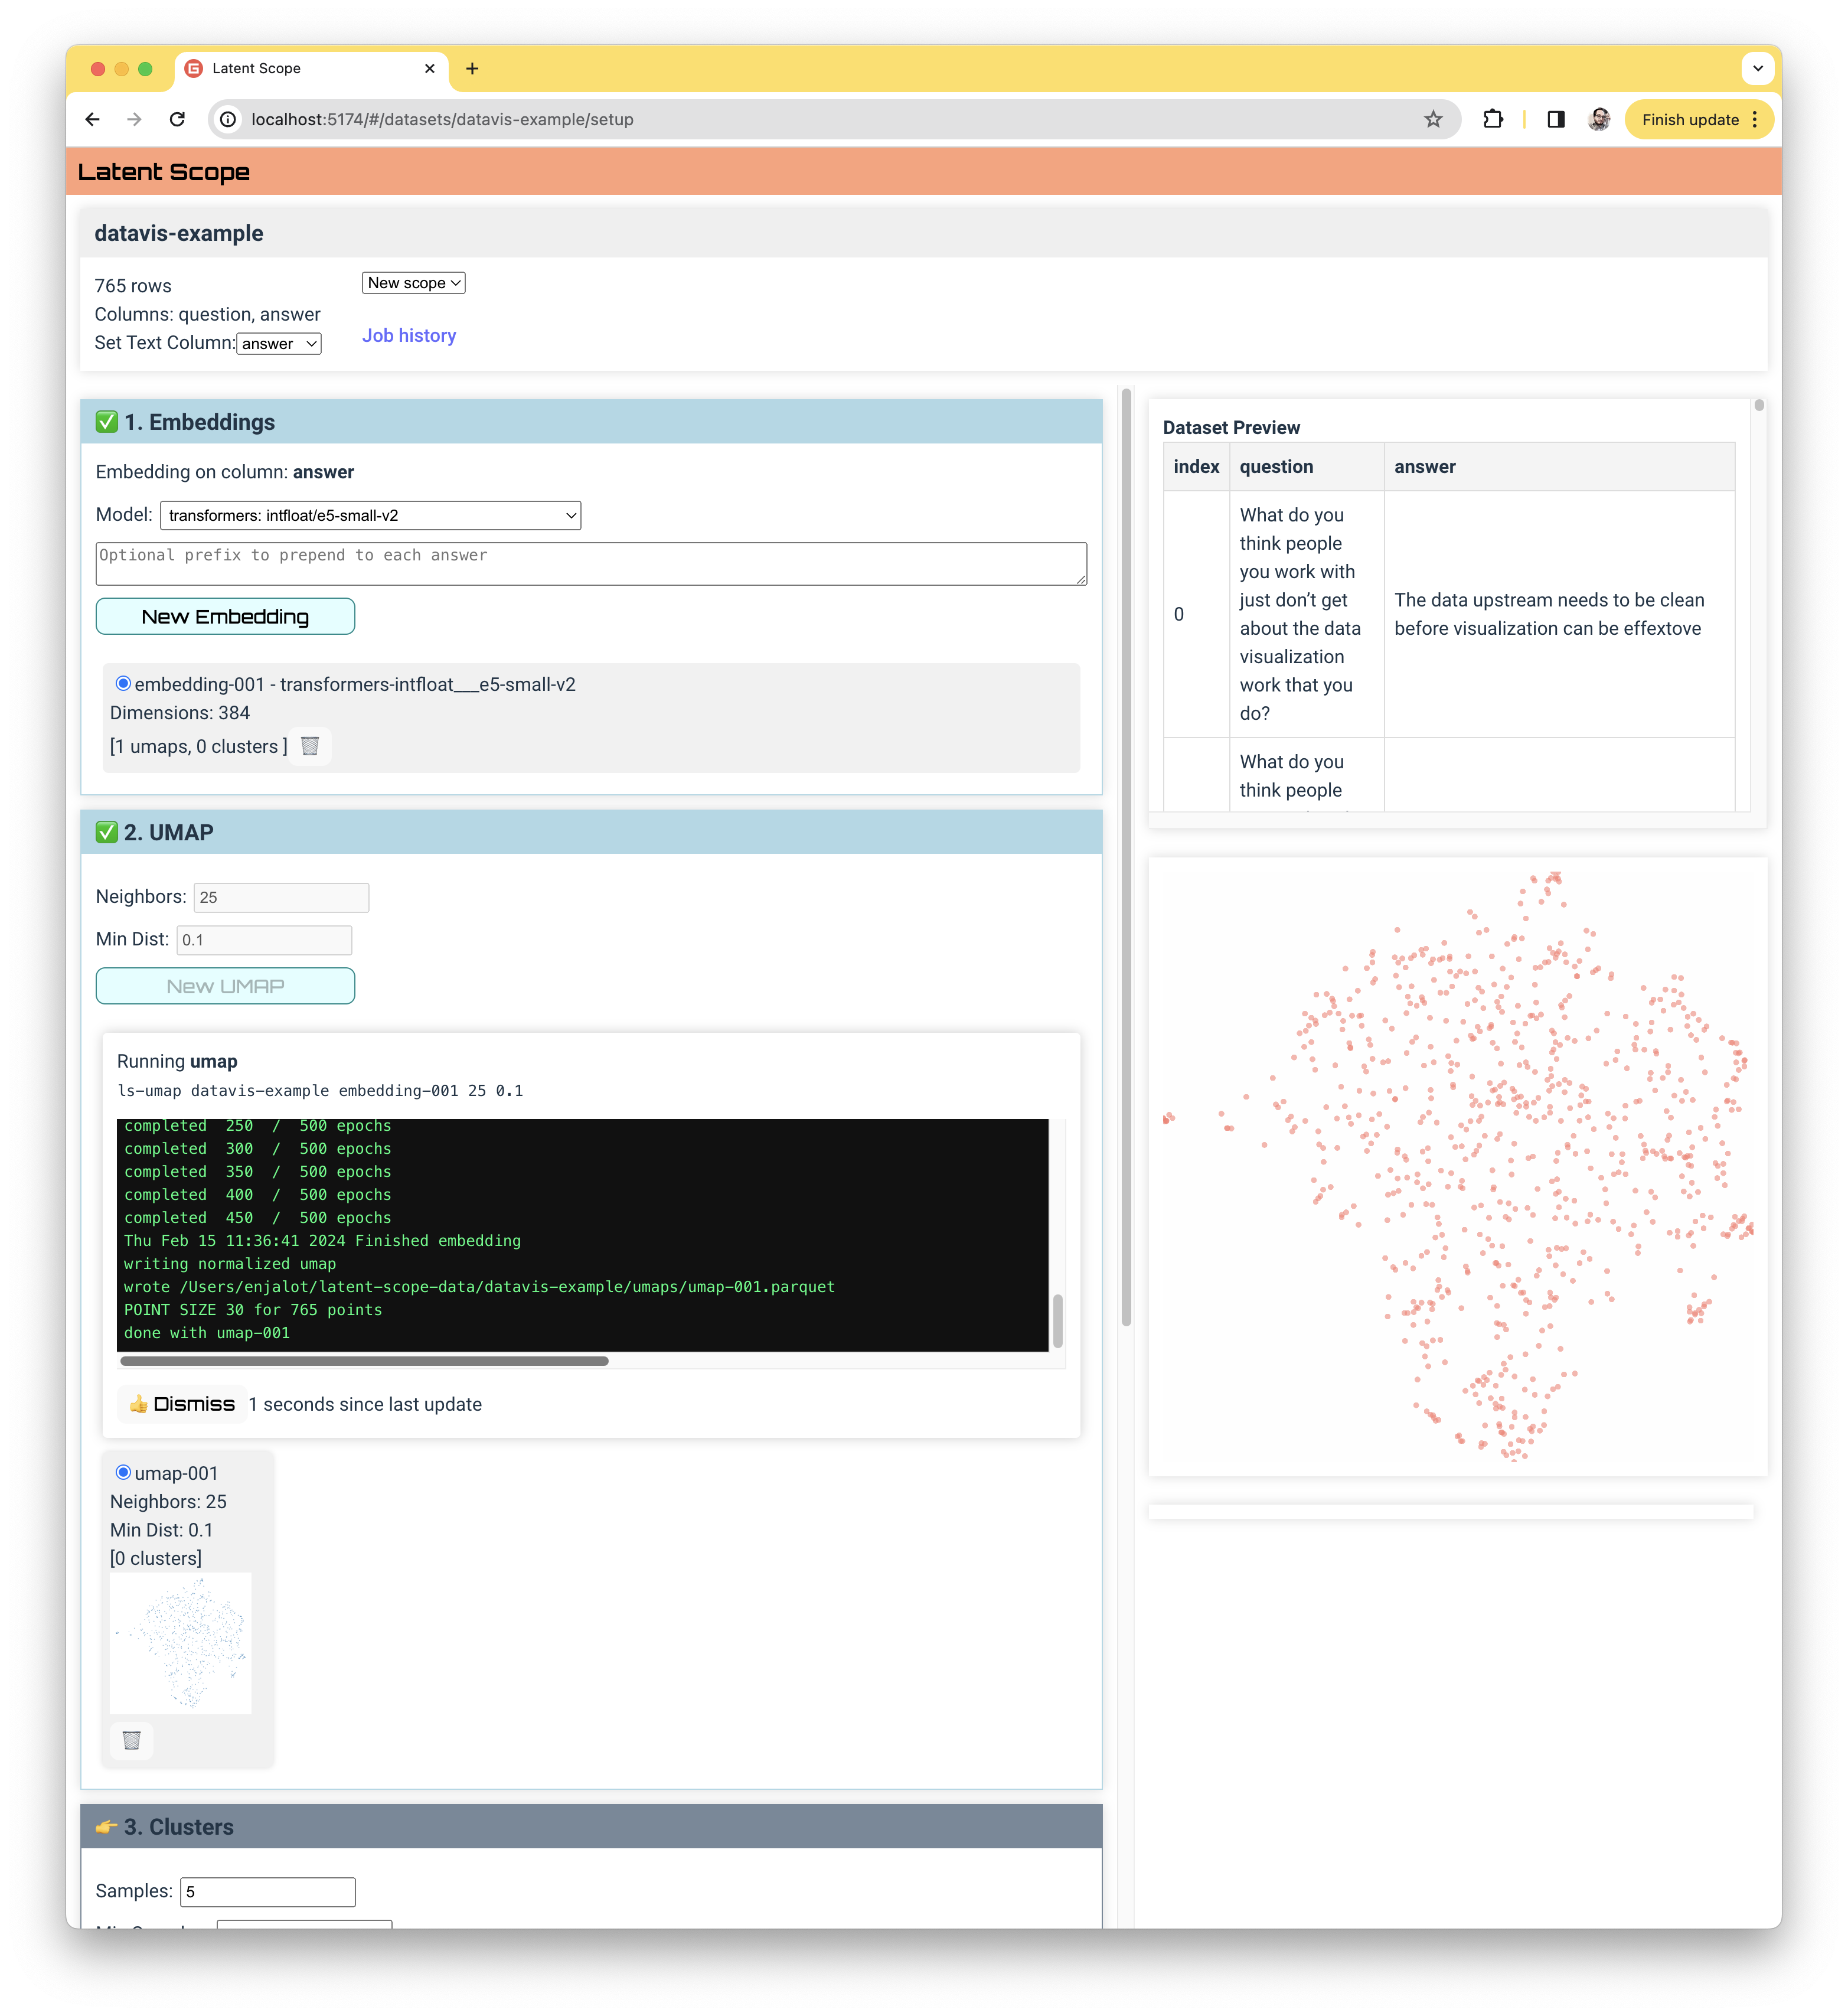Screen dimensions: 1848x2016
Task: Bookmark the page via the star icon
Action: coord(1434,119)
